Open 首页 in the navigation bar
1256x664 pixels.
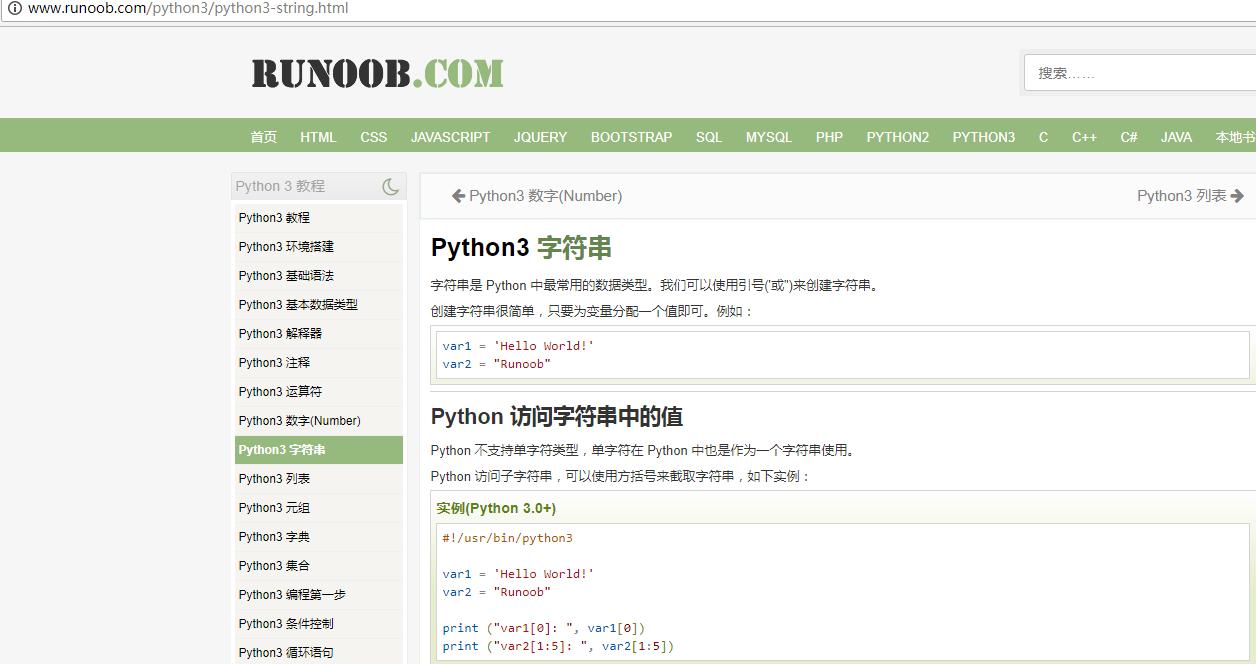[x=264, y=137]
